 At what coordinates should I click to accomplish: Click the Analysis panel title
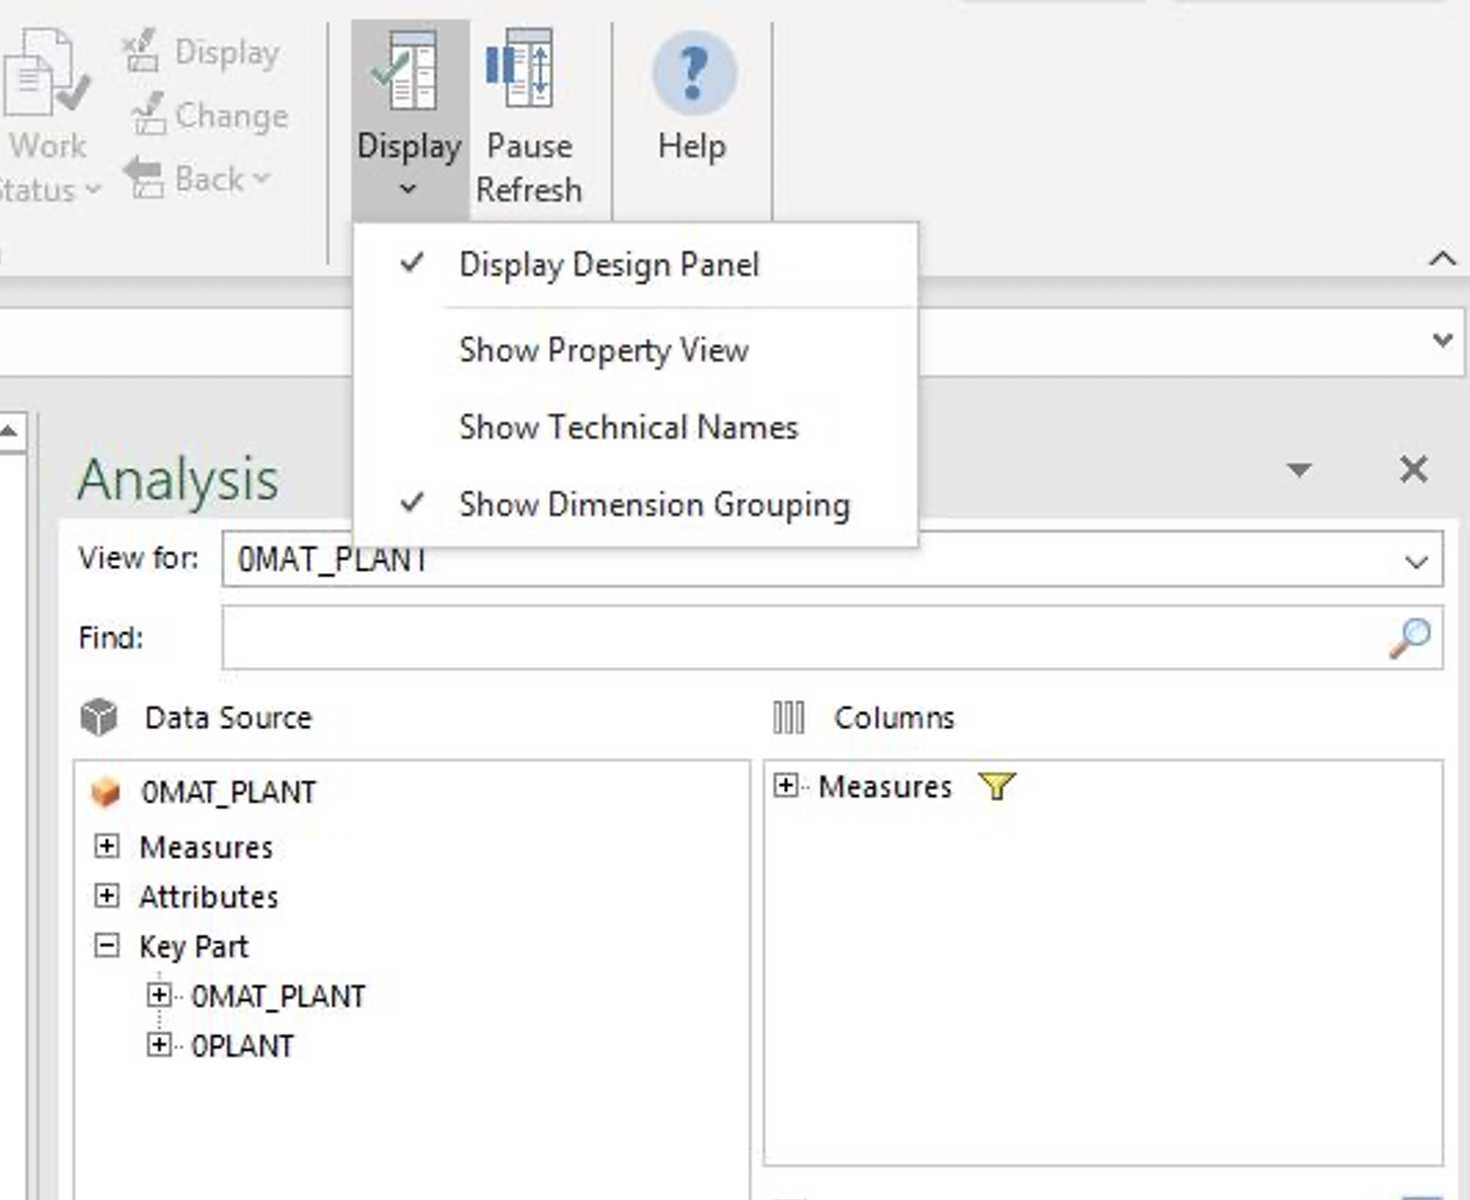(178, 479)
